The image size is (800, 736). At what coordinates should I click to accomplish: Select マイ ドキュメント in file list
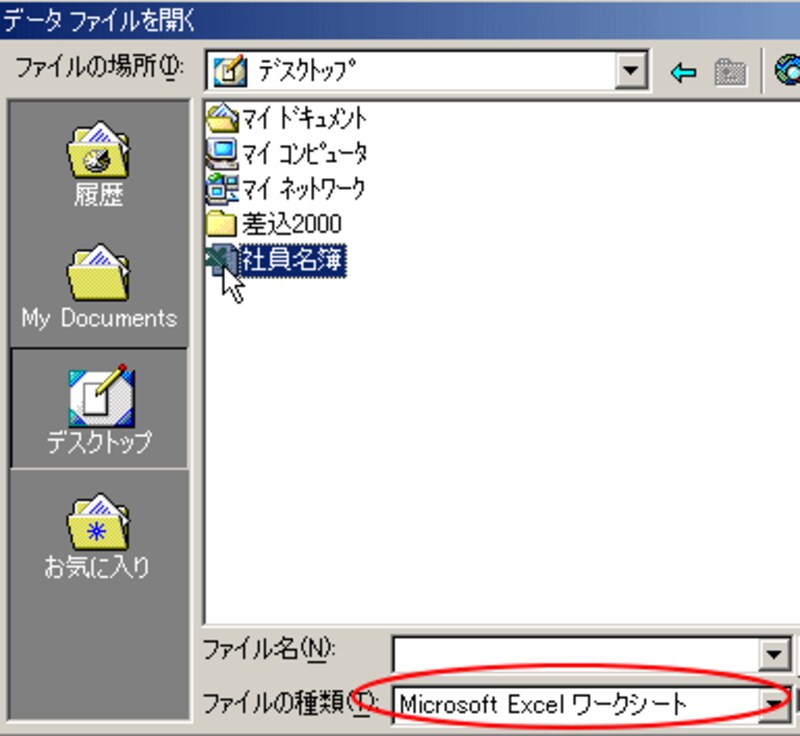[286, 118]
